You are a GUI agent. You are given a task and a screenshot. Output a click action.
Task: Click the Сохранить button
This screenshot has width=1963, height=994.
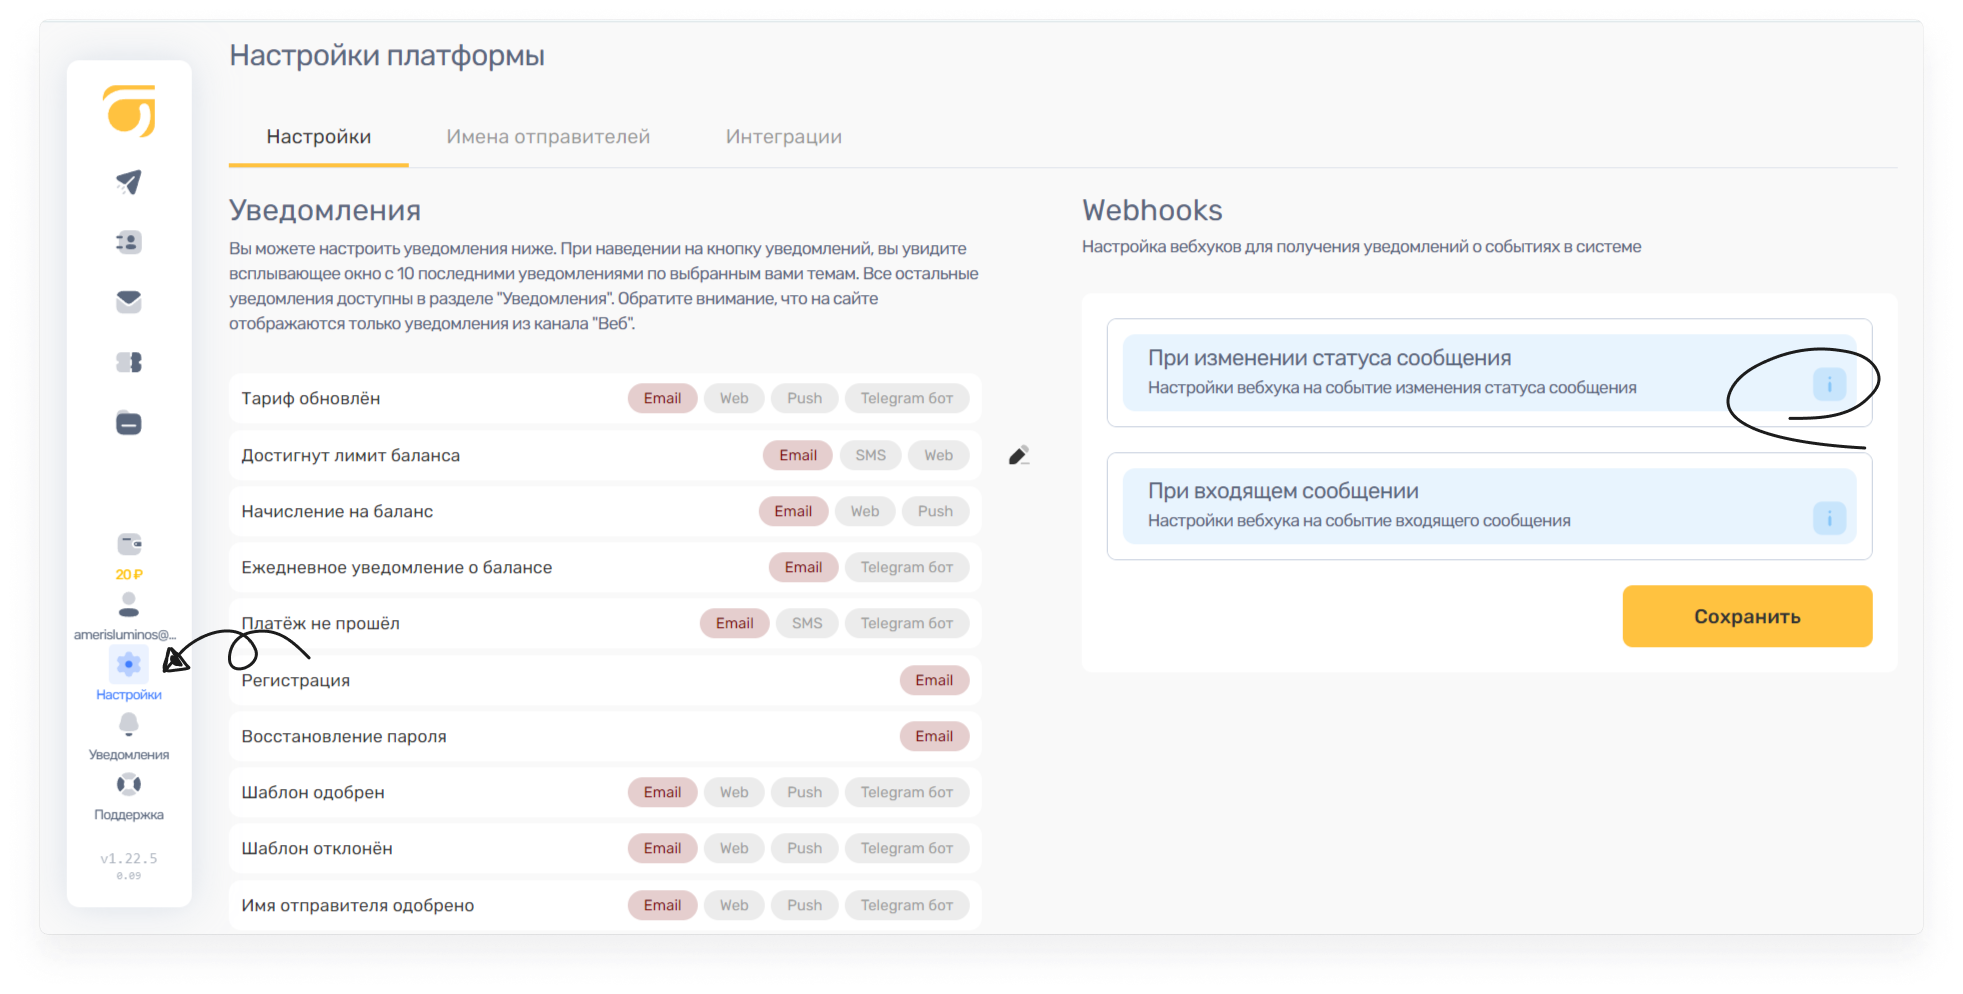click(x=1747, y=616)
